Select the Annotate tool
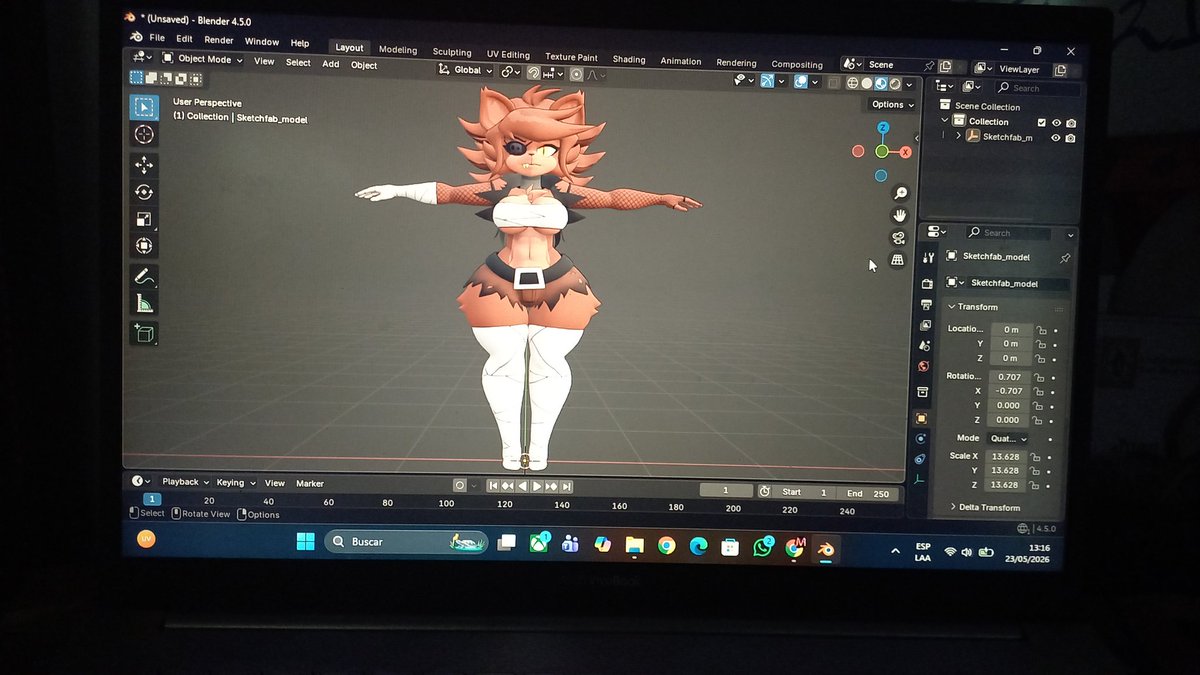The image size is (1200, 675). pyautogui.click(x=144, y=276)
